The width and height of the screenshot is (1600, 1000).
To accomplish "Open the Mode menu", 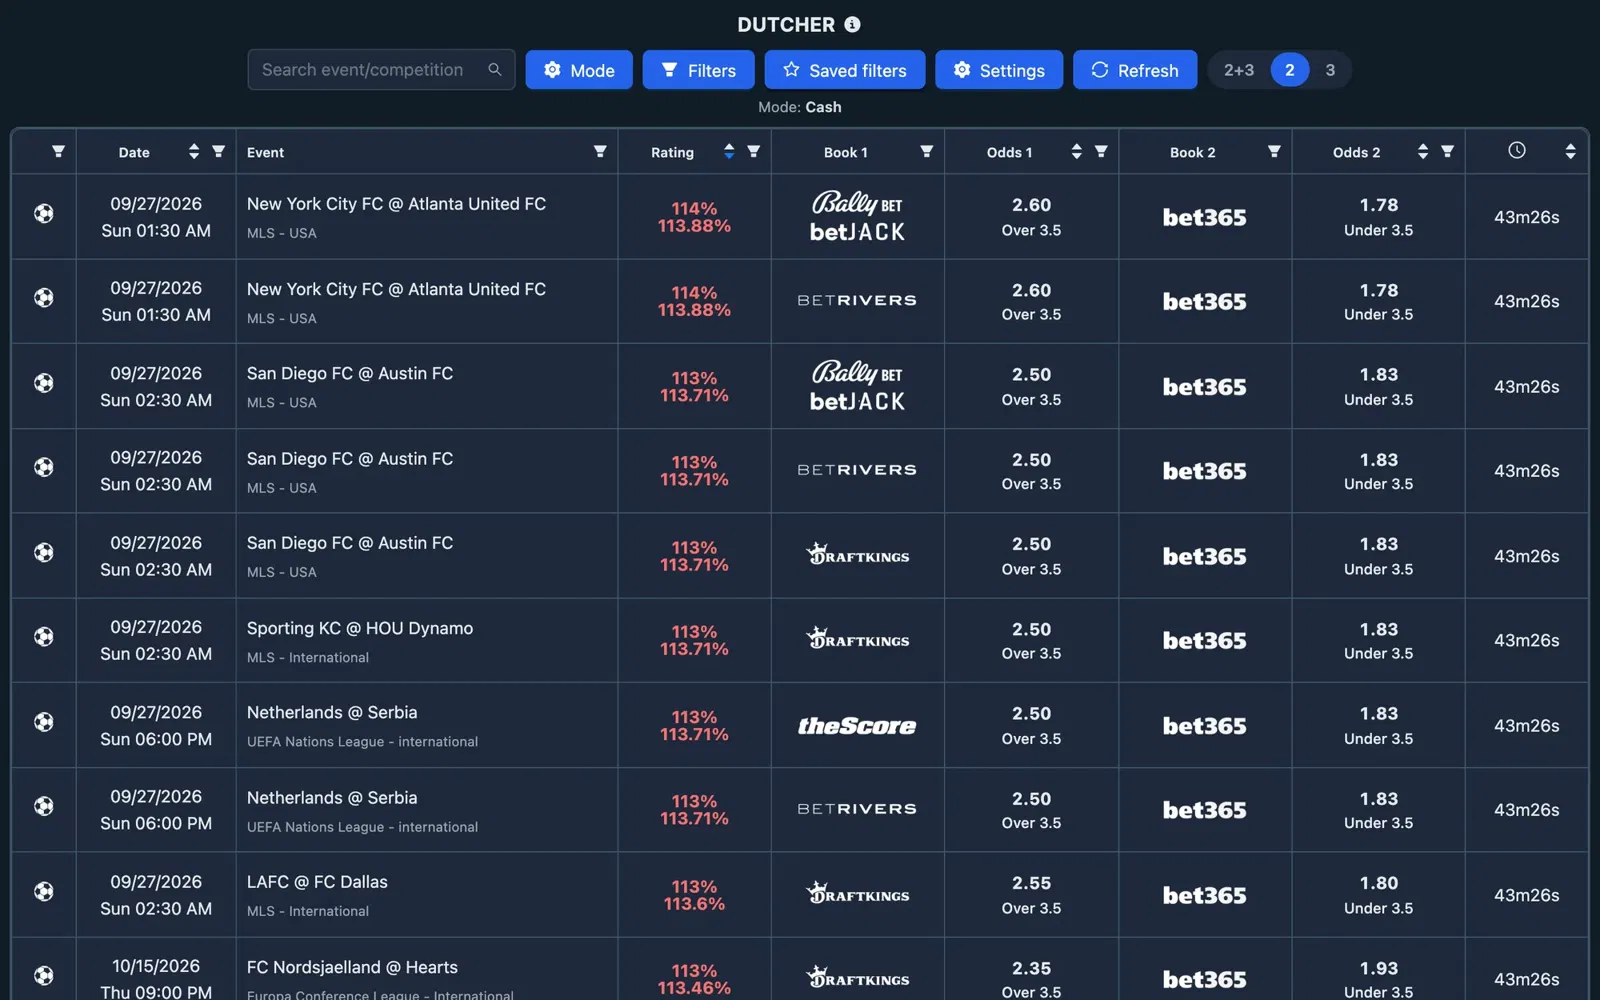I will point(579,70).
